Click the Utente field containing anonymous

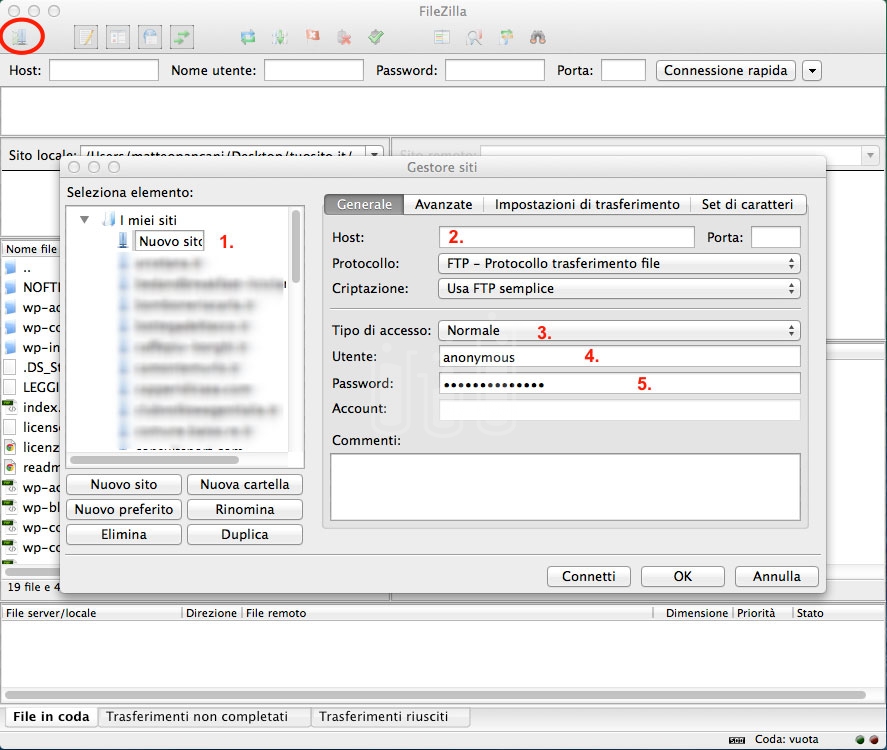point(619,357)
